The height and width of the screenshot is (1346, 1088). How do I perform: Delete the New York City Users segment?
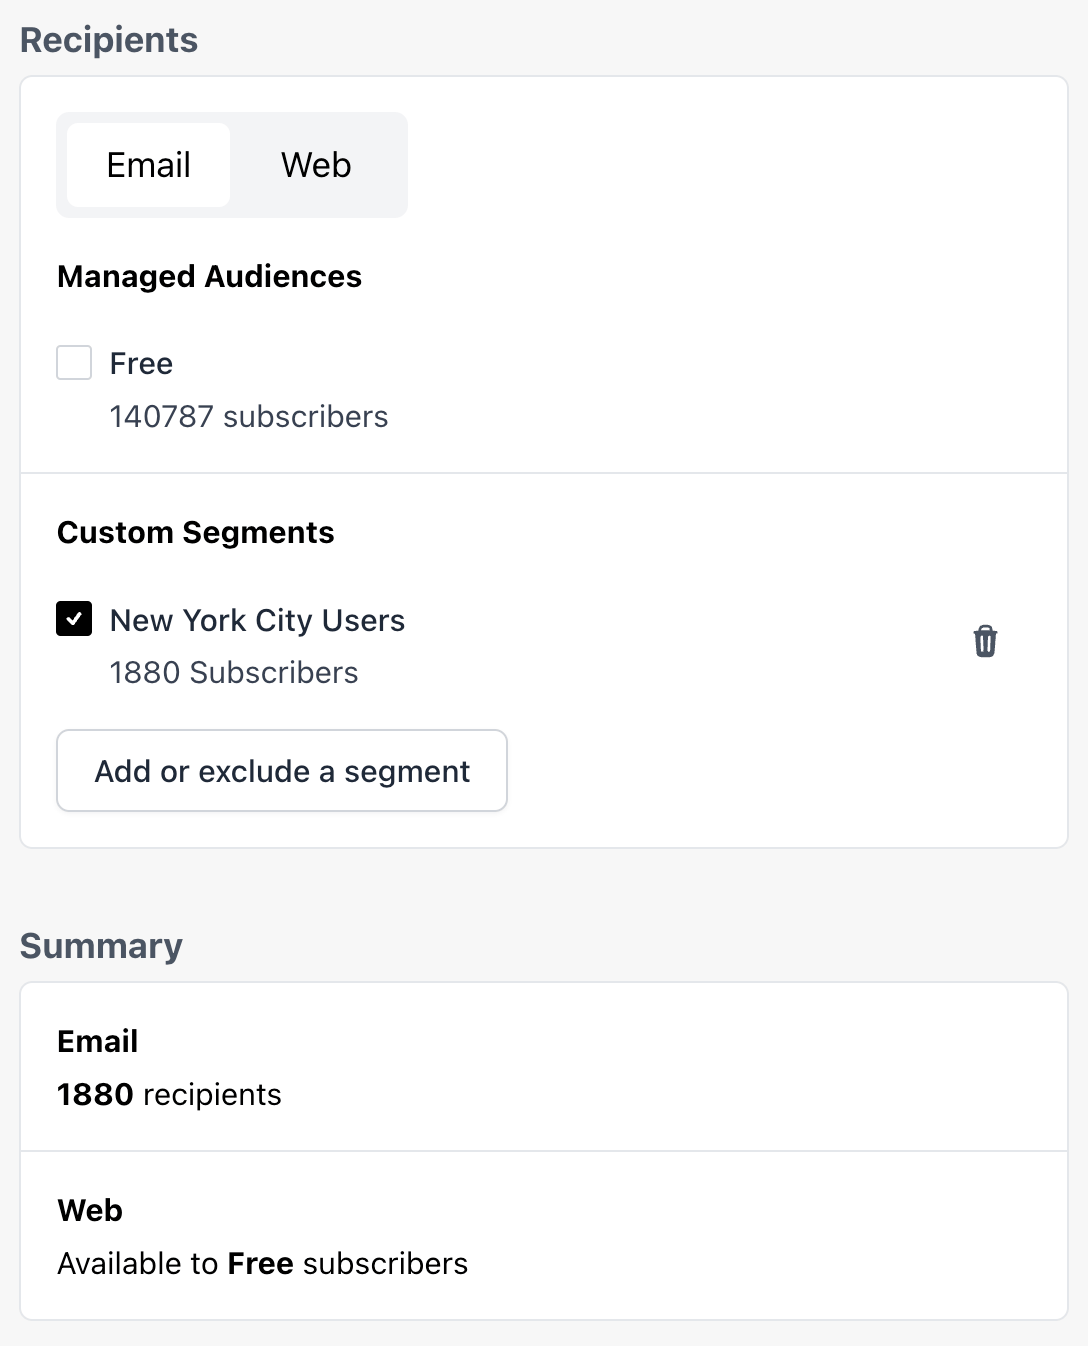click(985, 641)
